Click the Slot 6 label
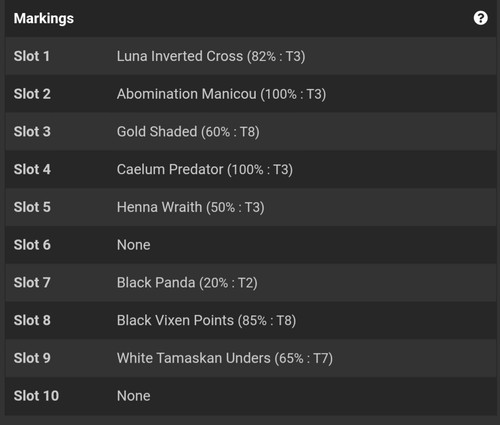This screenshot has width=500, height=425. tap(32, 245)
